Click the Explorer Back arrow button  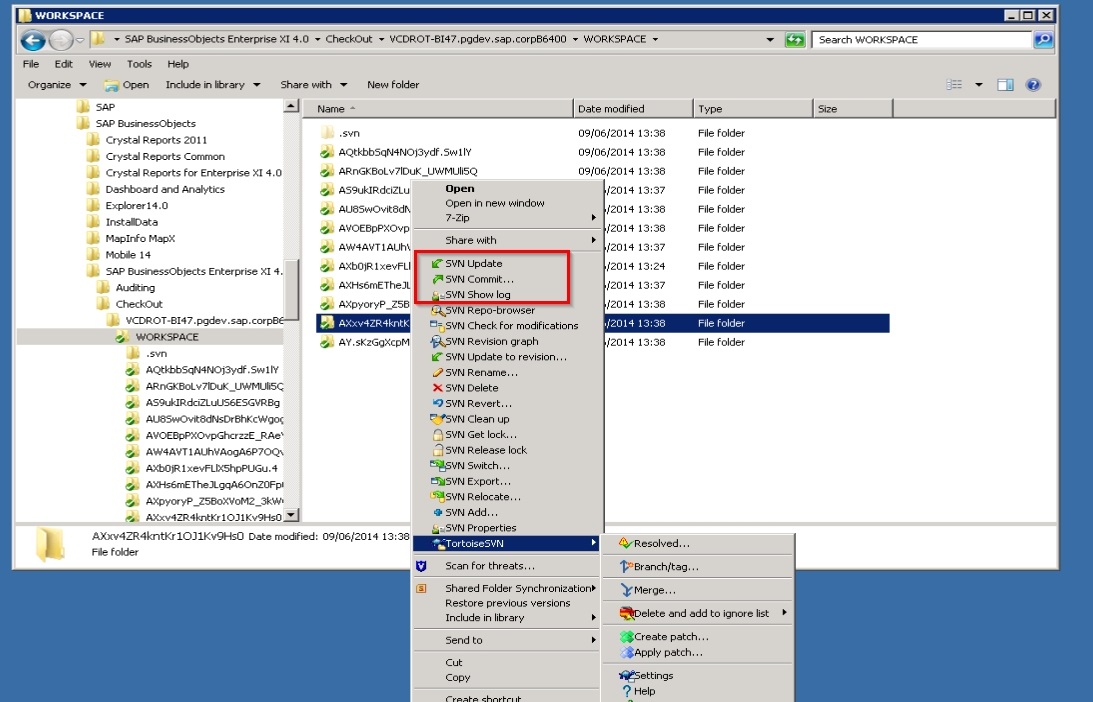32,40
